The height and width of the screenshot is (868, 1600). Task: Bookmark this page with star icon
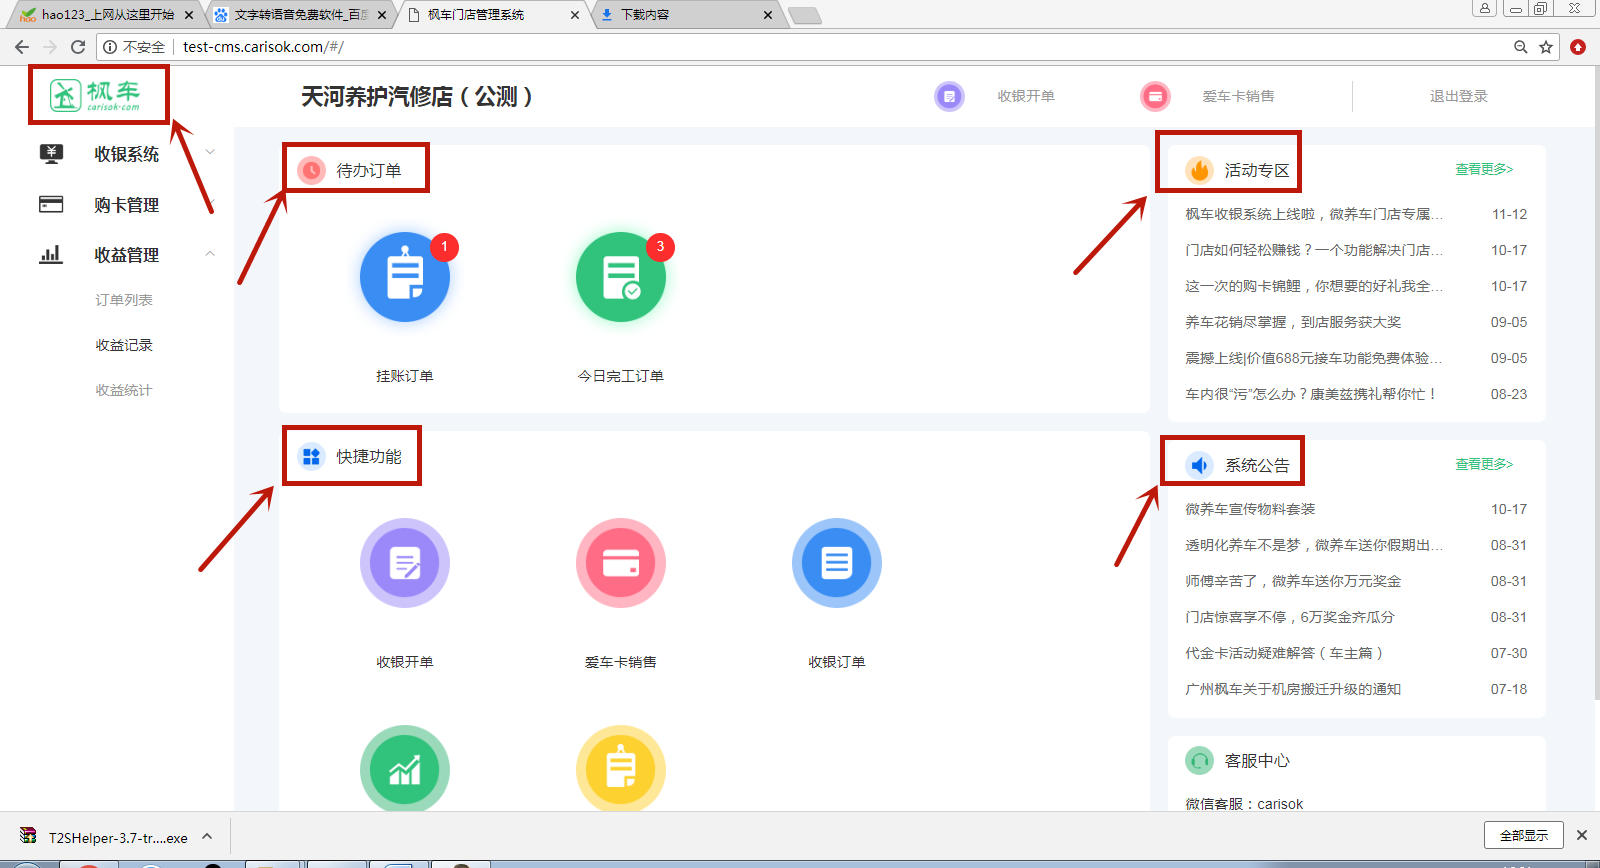[x=1546, y=47]
